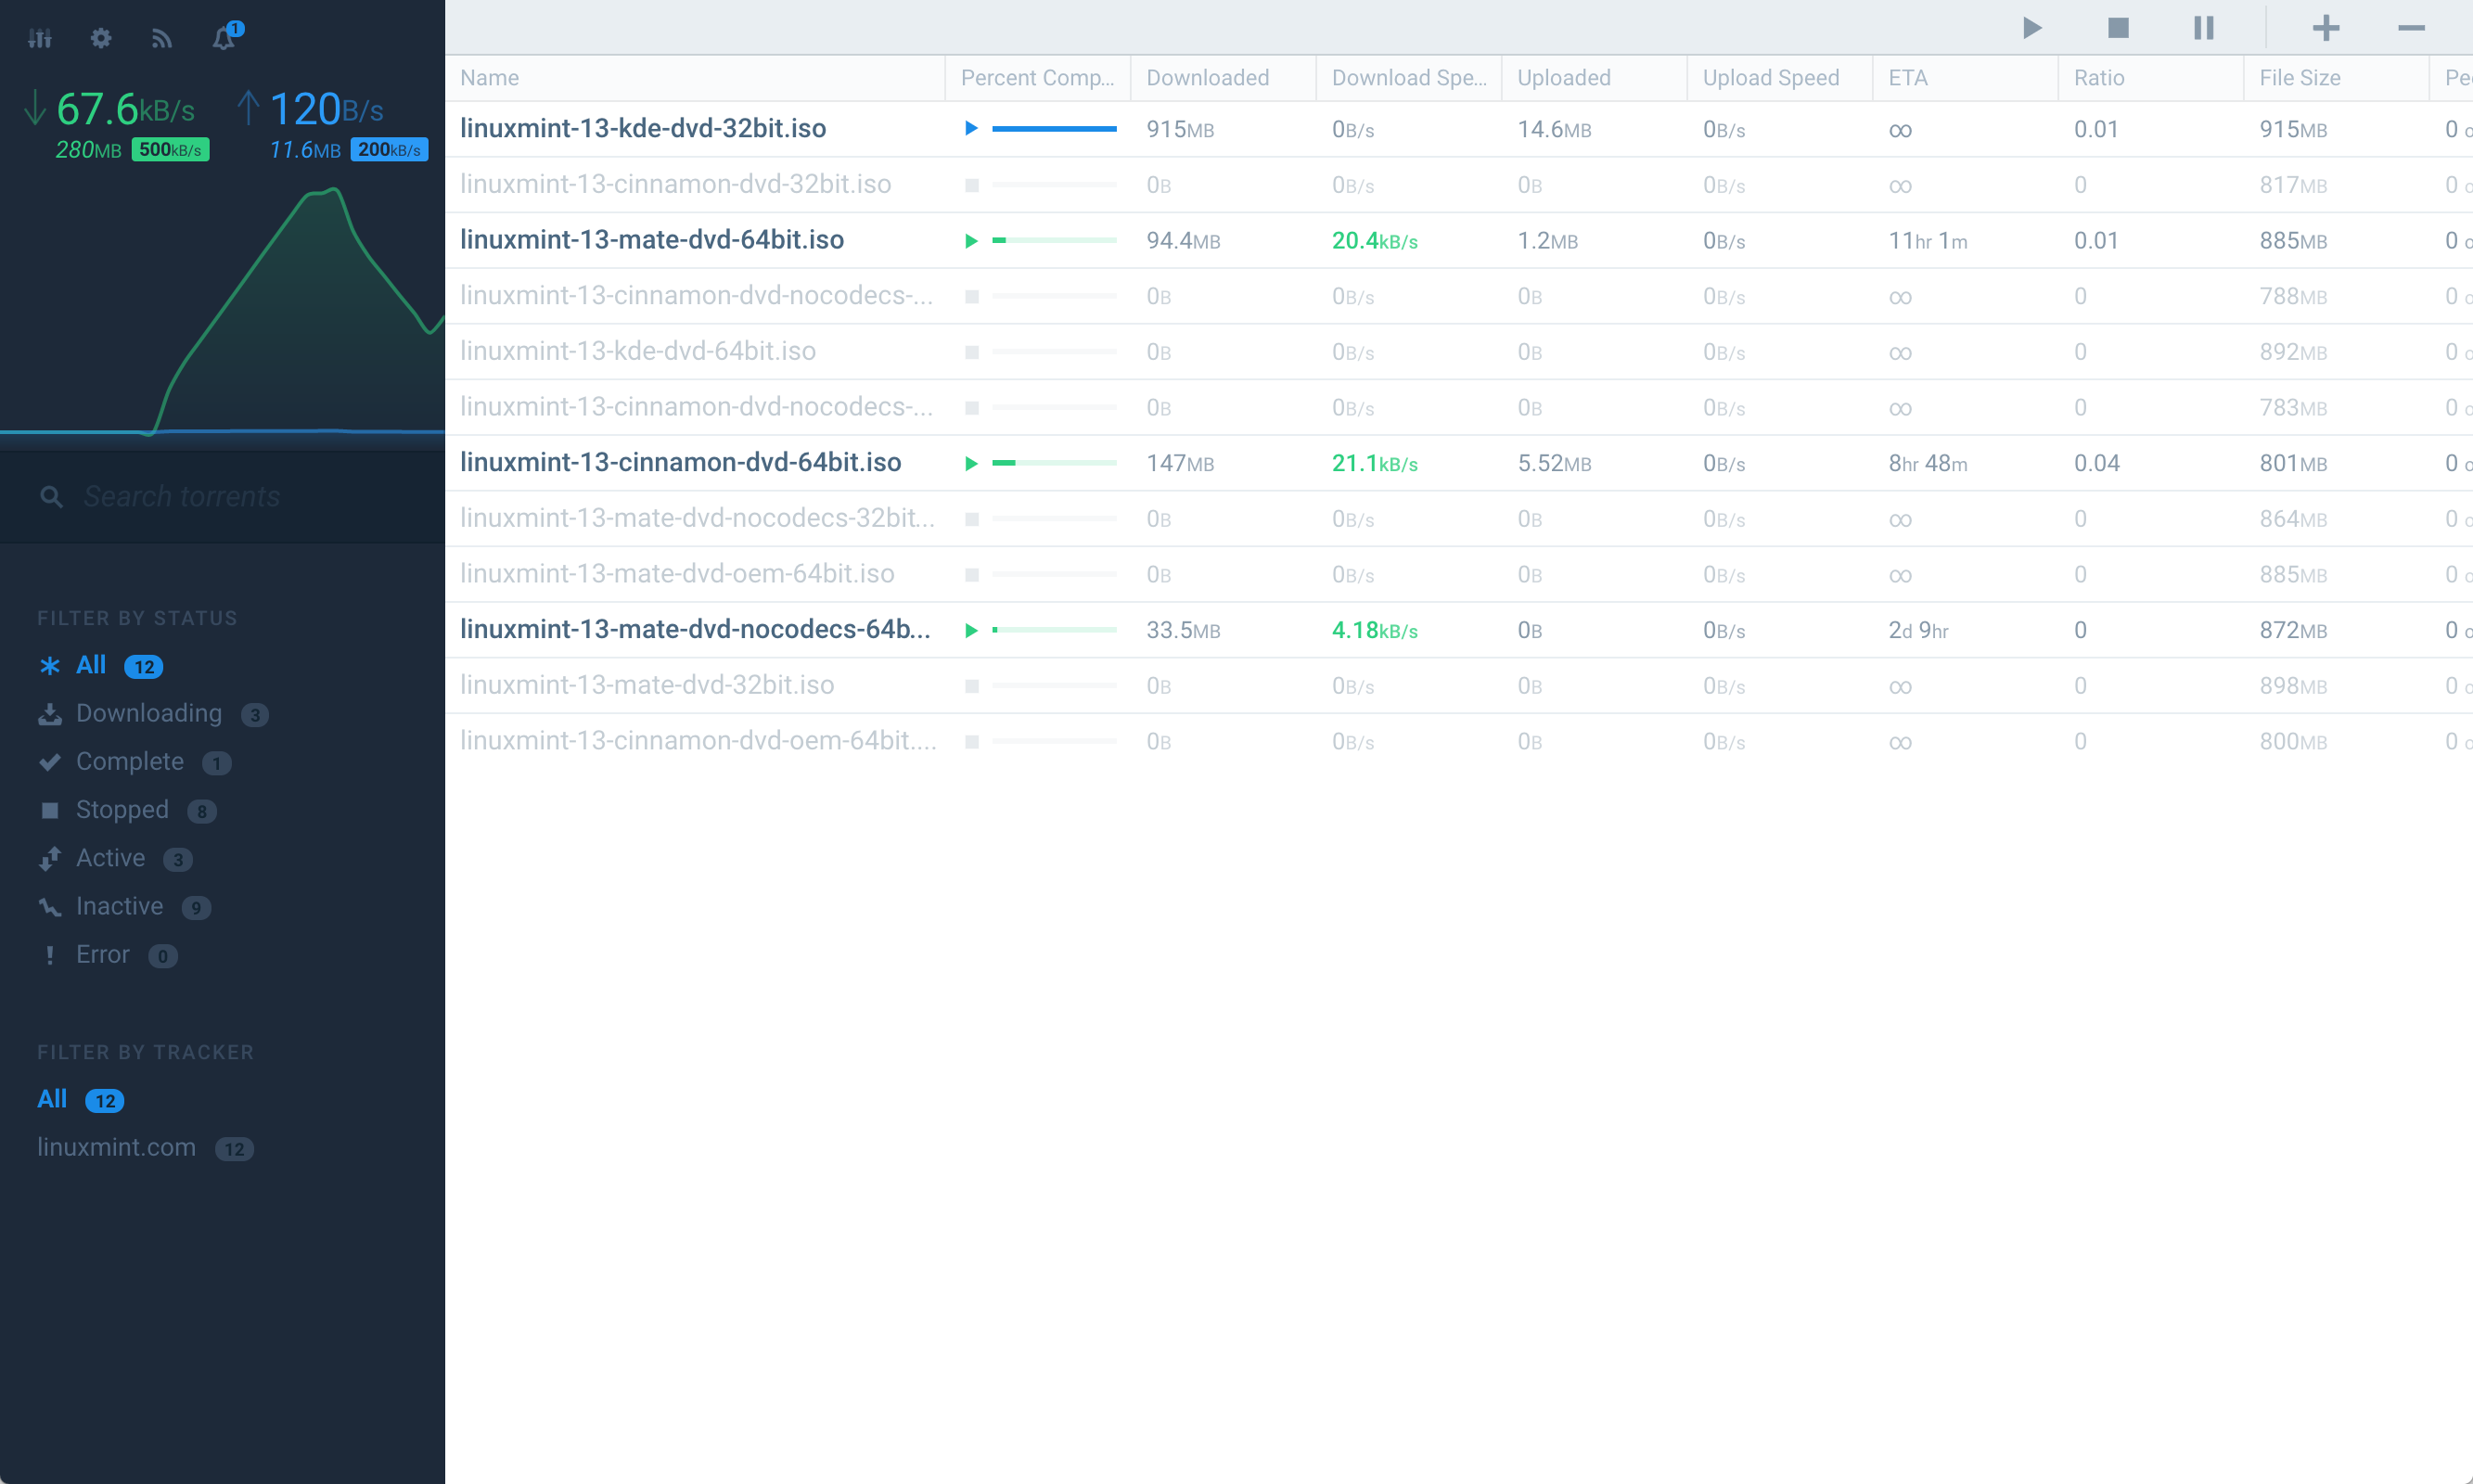2473x1484 pixels.
Task: Stop torrents using the square stop button
Action: point(2117,28)
